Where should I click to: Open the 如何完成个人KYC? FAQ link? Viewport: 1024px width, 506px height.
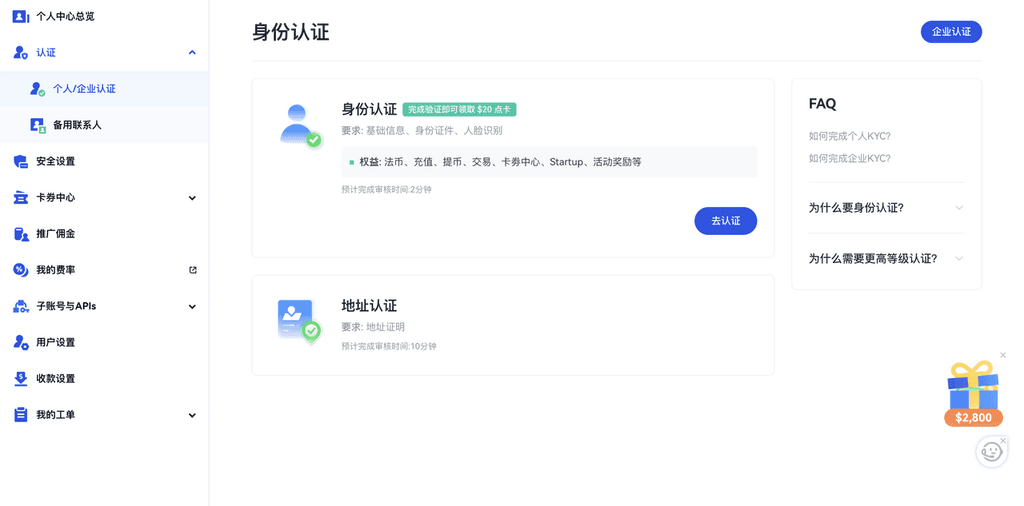pos(849,136)
